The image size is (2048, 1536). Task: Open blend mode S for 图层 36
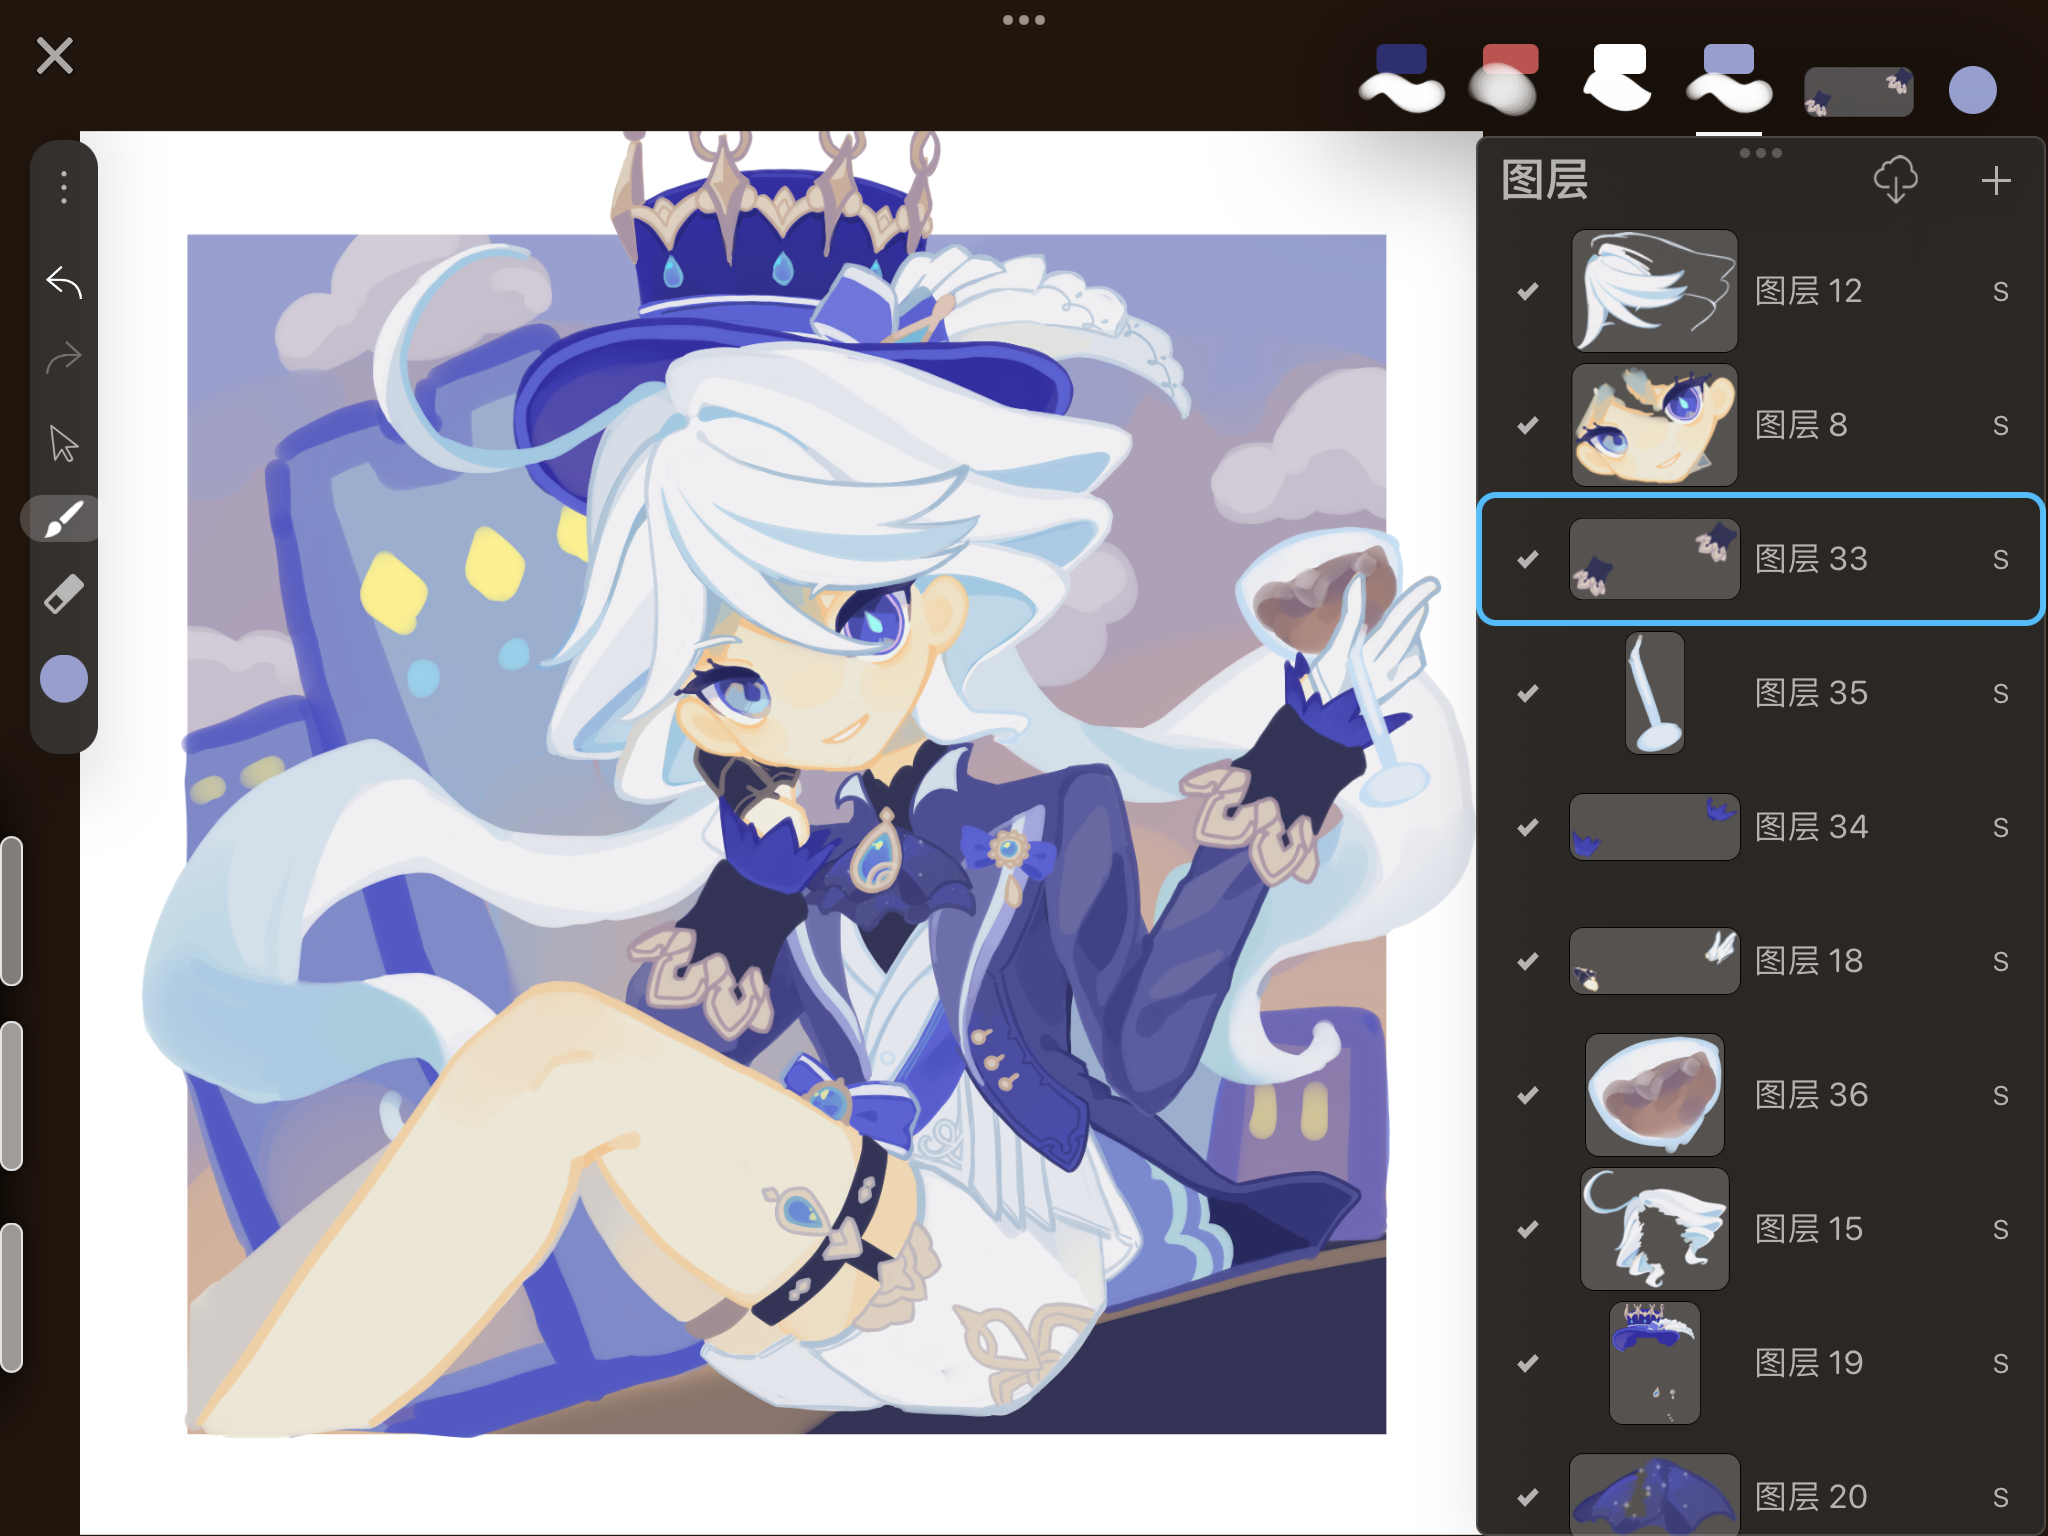pyautogui.click(x=2000, y=1095)
